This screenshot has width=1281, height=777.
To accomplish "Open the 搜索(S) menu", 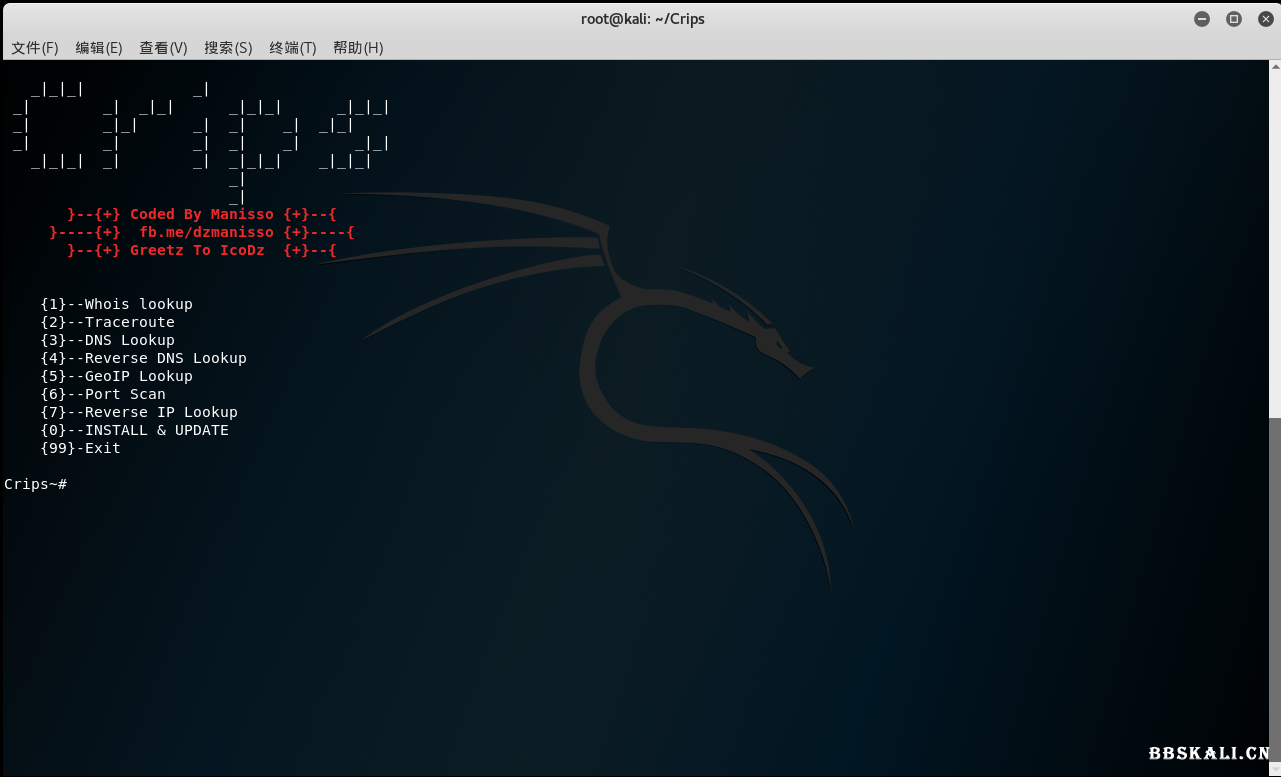I will coord(228,48).
